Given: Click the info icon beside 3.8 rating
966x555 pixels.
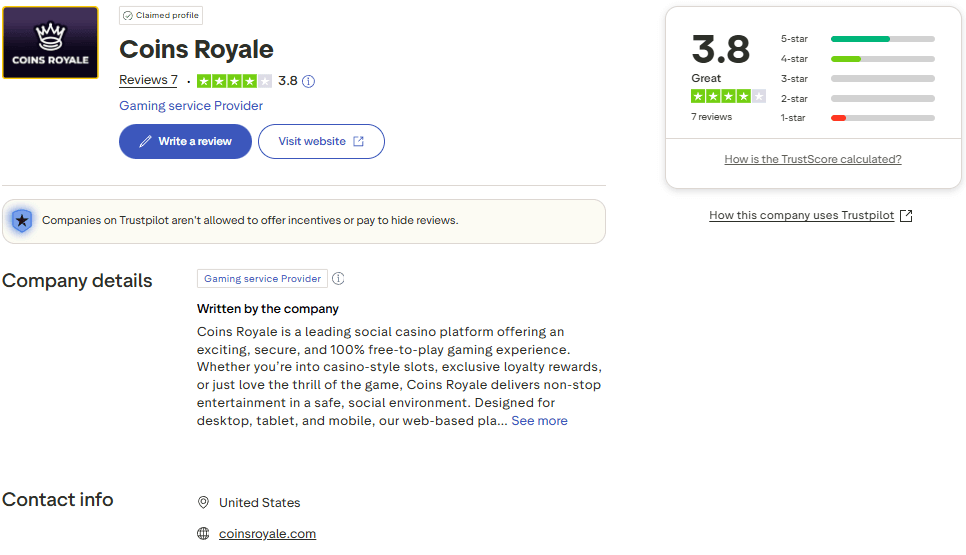Looking at the screenshot, I should coord(309,81).
